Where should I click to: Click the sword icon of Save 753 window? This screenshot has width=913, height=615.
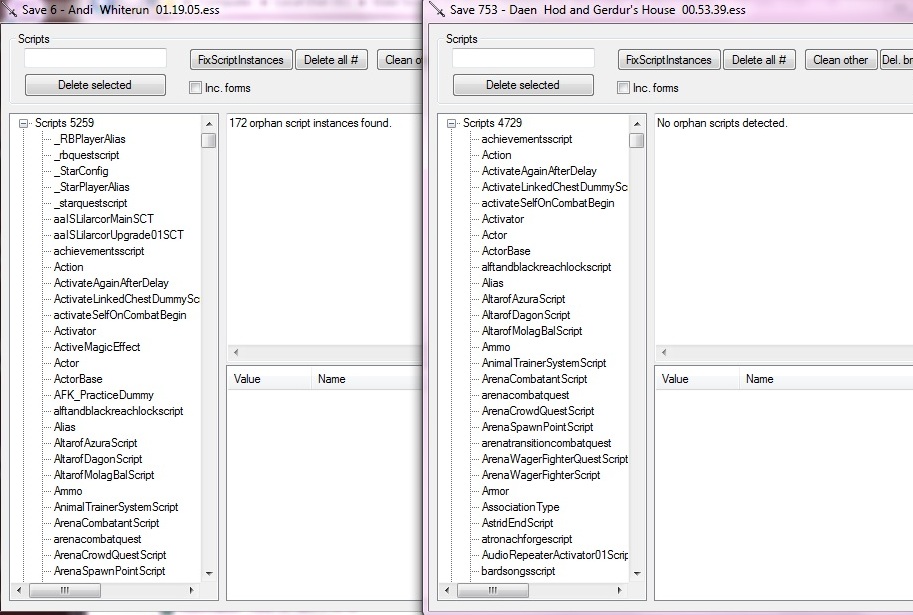point(437,9)
